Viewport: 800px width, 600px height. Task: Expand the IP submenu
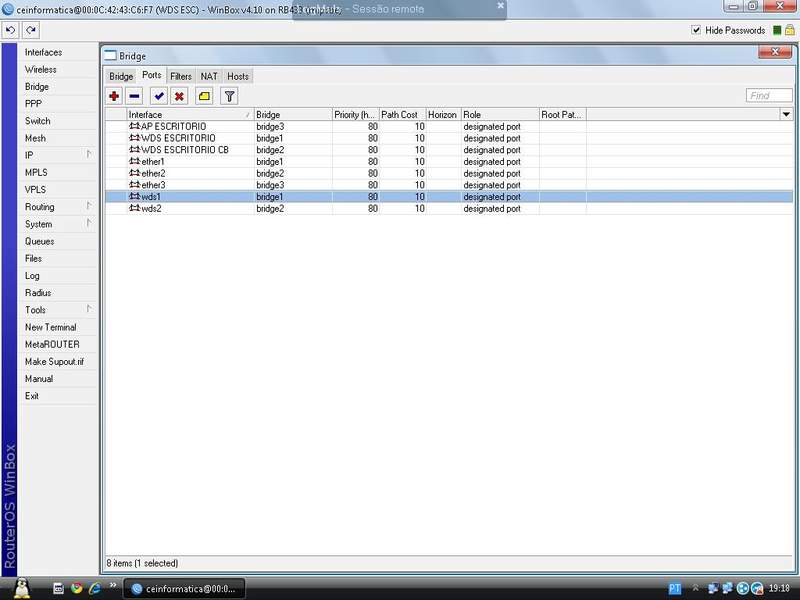(x=89, y=154)
